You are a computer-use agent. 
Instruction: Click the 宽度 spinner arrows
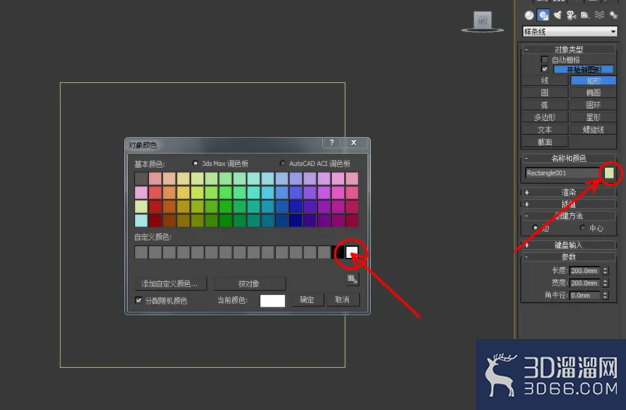click(606, 283)
